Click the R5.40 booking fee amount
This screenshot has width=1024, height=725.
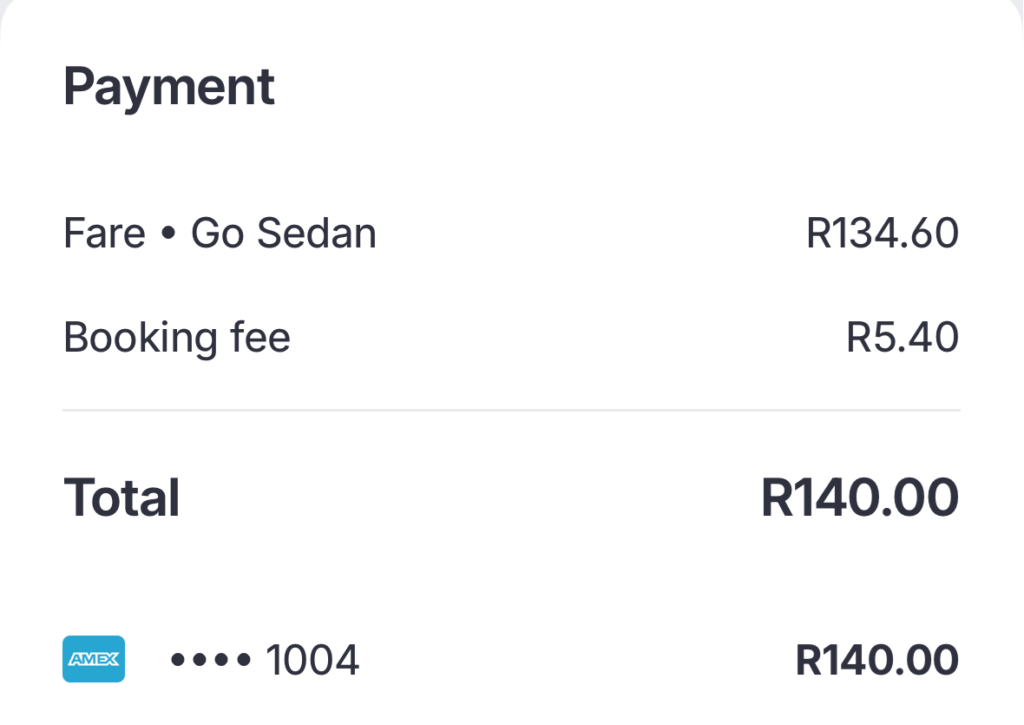(x=903, y=337)
